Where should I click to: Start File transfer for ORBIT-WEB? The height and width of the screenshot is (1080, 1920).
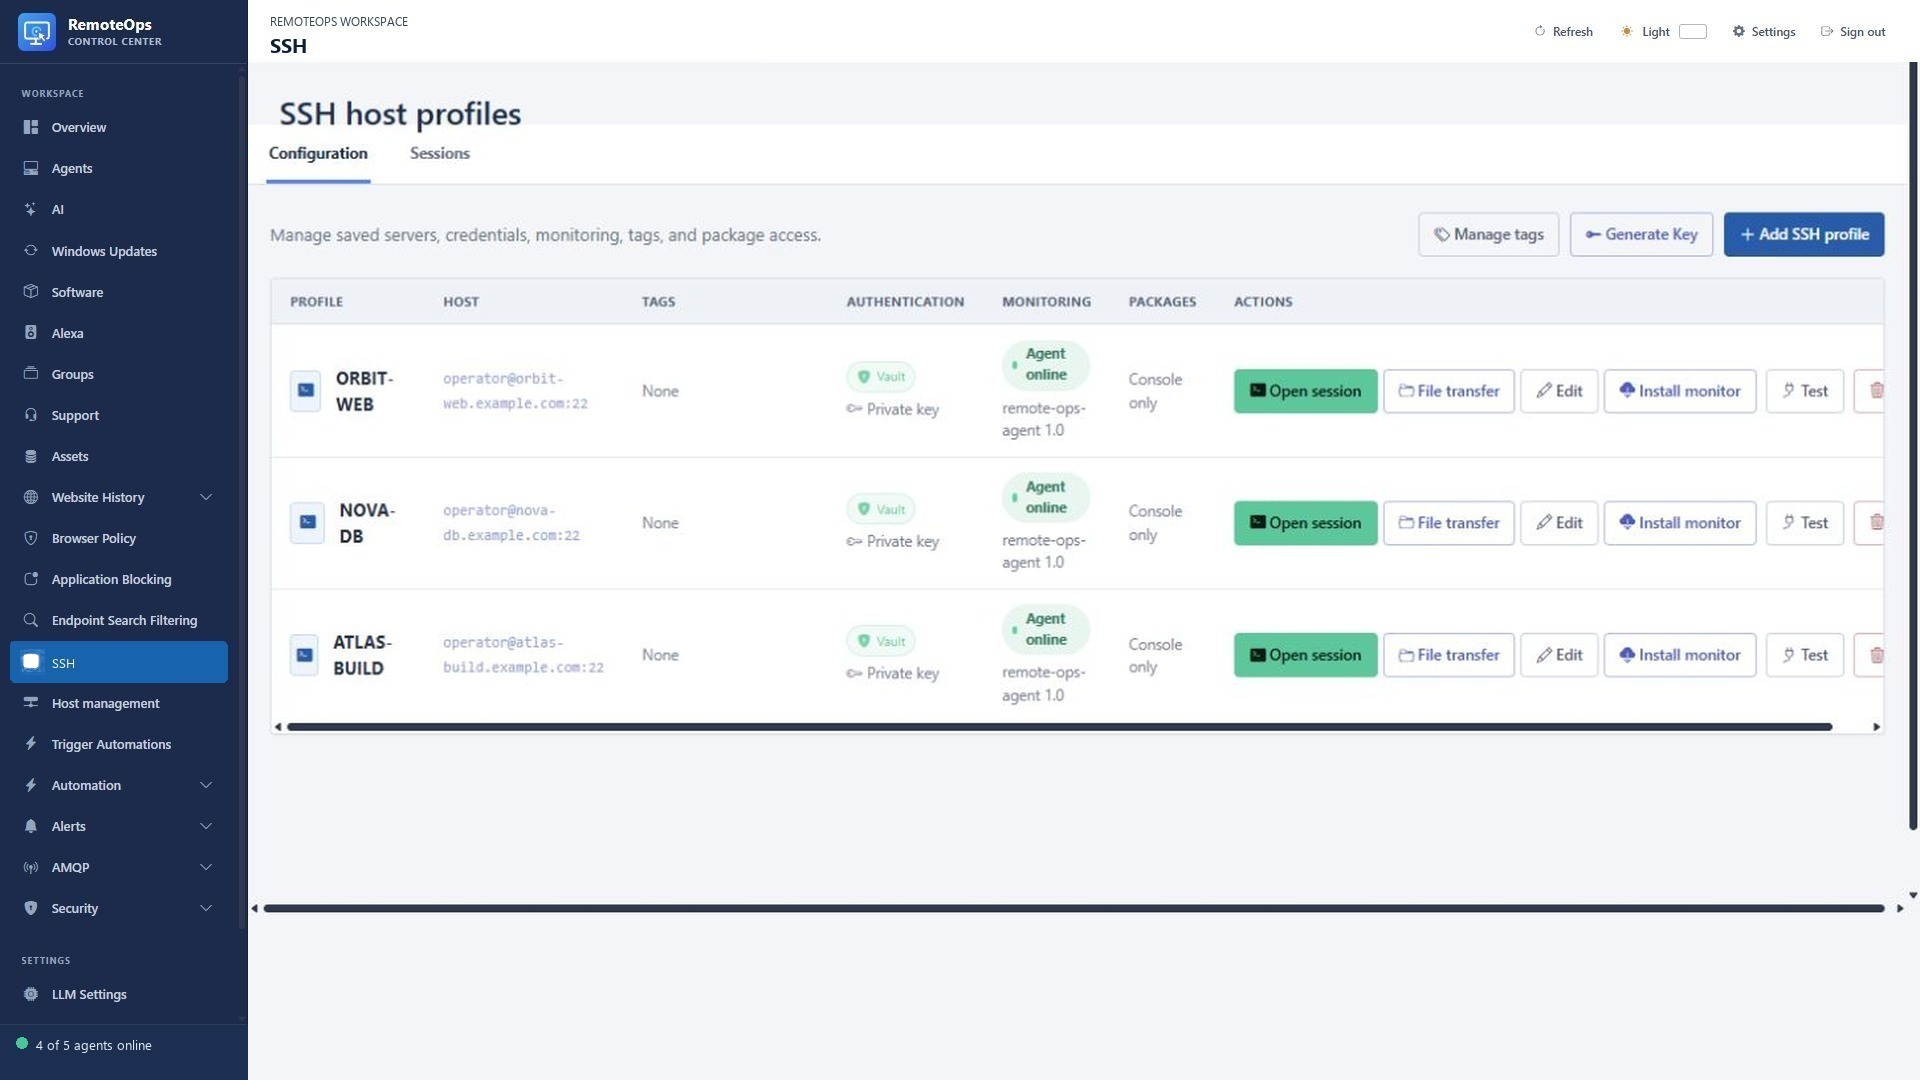1449,391
